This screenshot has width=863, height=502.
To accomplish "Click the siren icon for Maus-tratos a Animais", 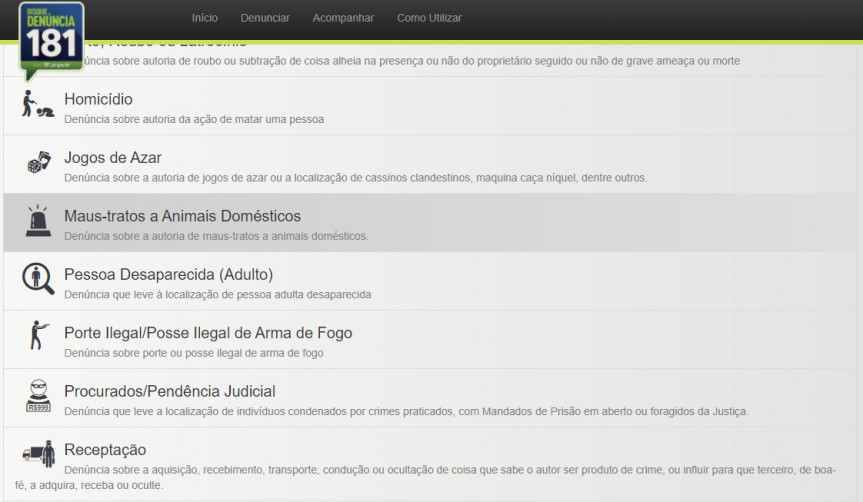I will tap(38, 221).
